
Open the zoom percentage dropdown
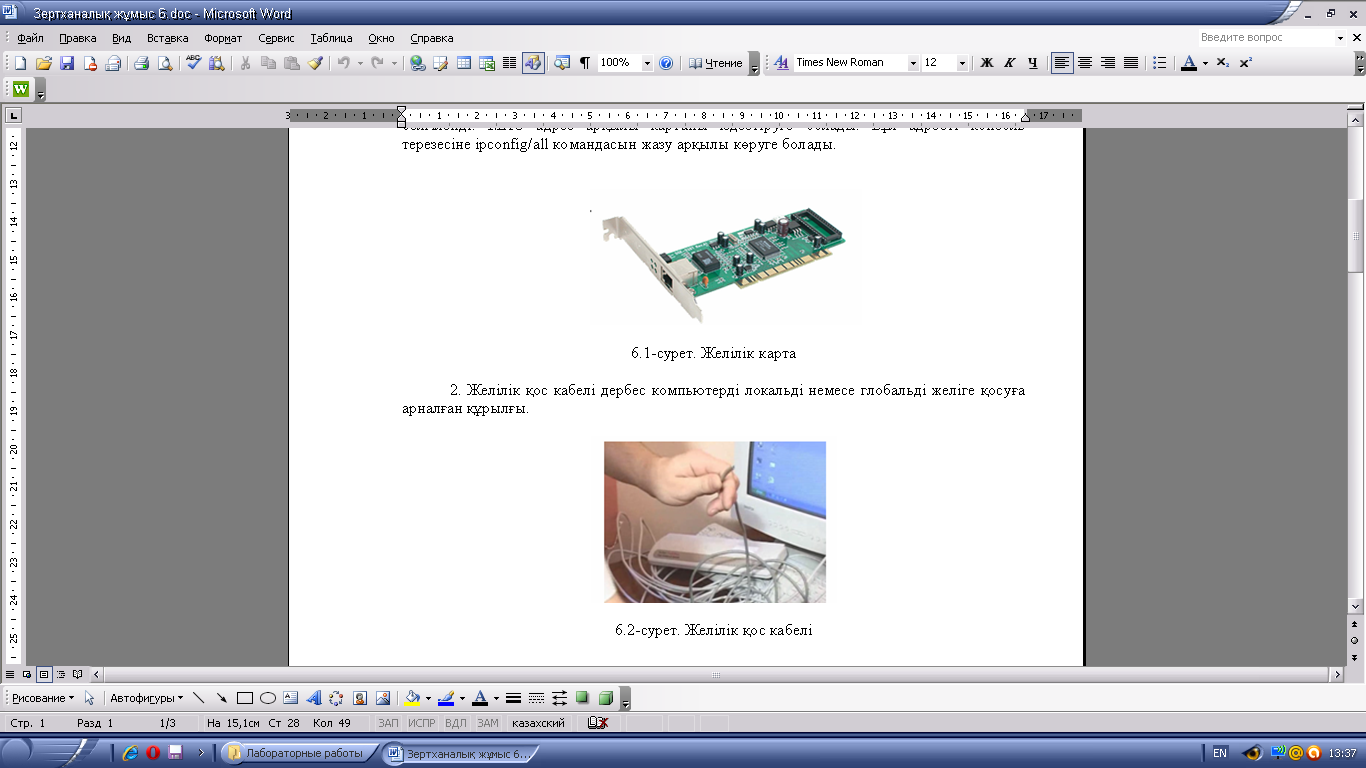[647, 63]
